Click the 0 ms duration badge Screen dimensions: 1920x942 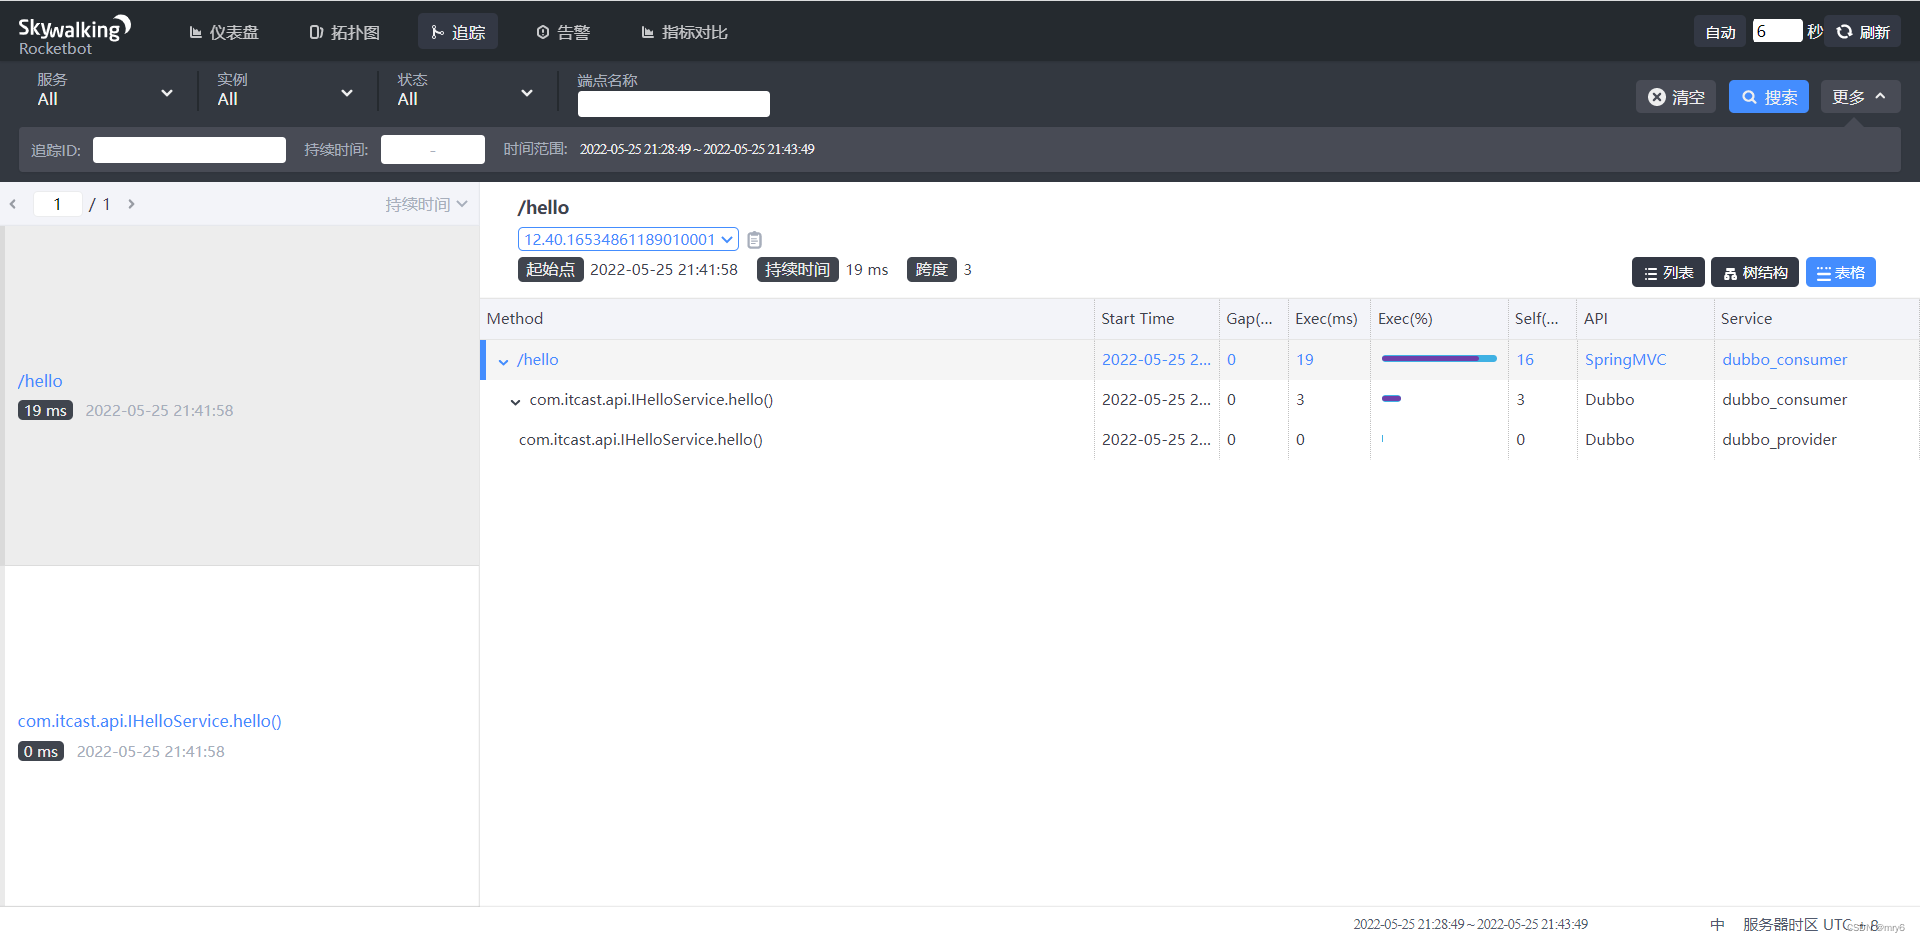click(41, 751)
